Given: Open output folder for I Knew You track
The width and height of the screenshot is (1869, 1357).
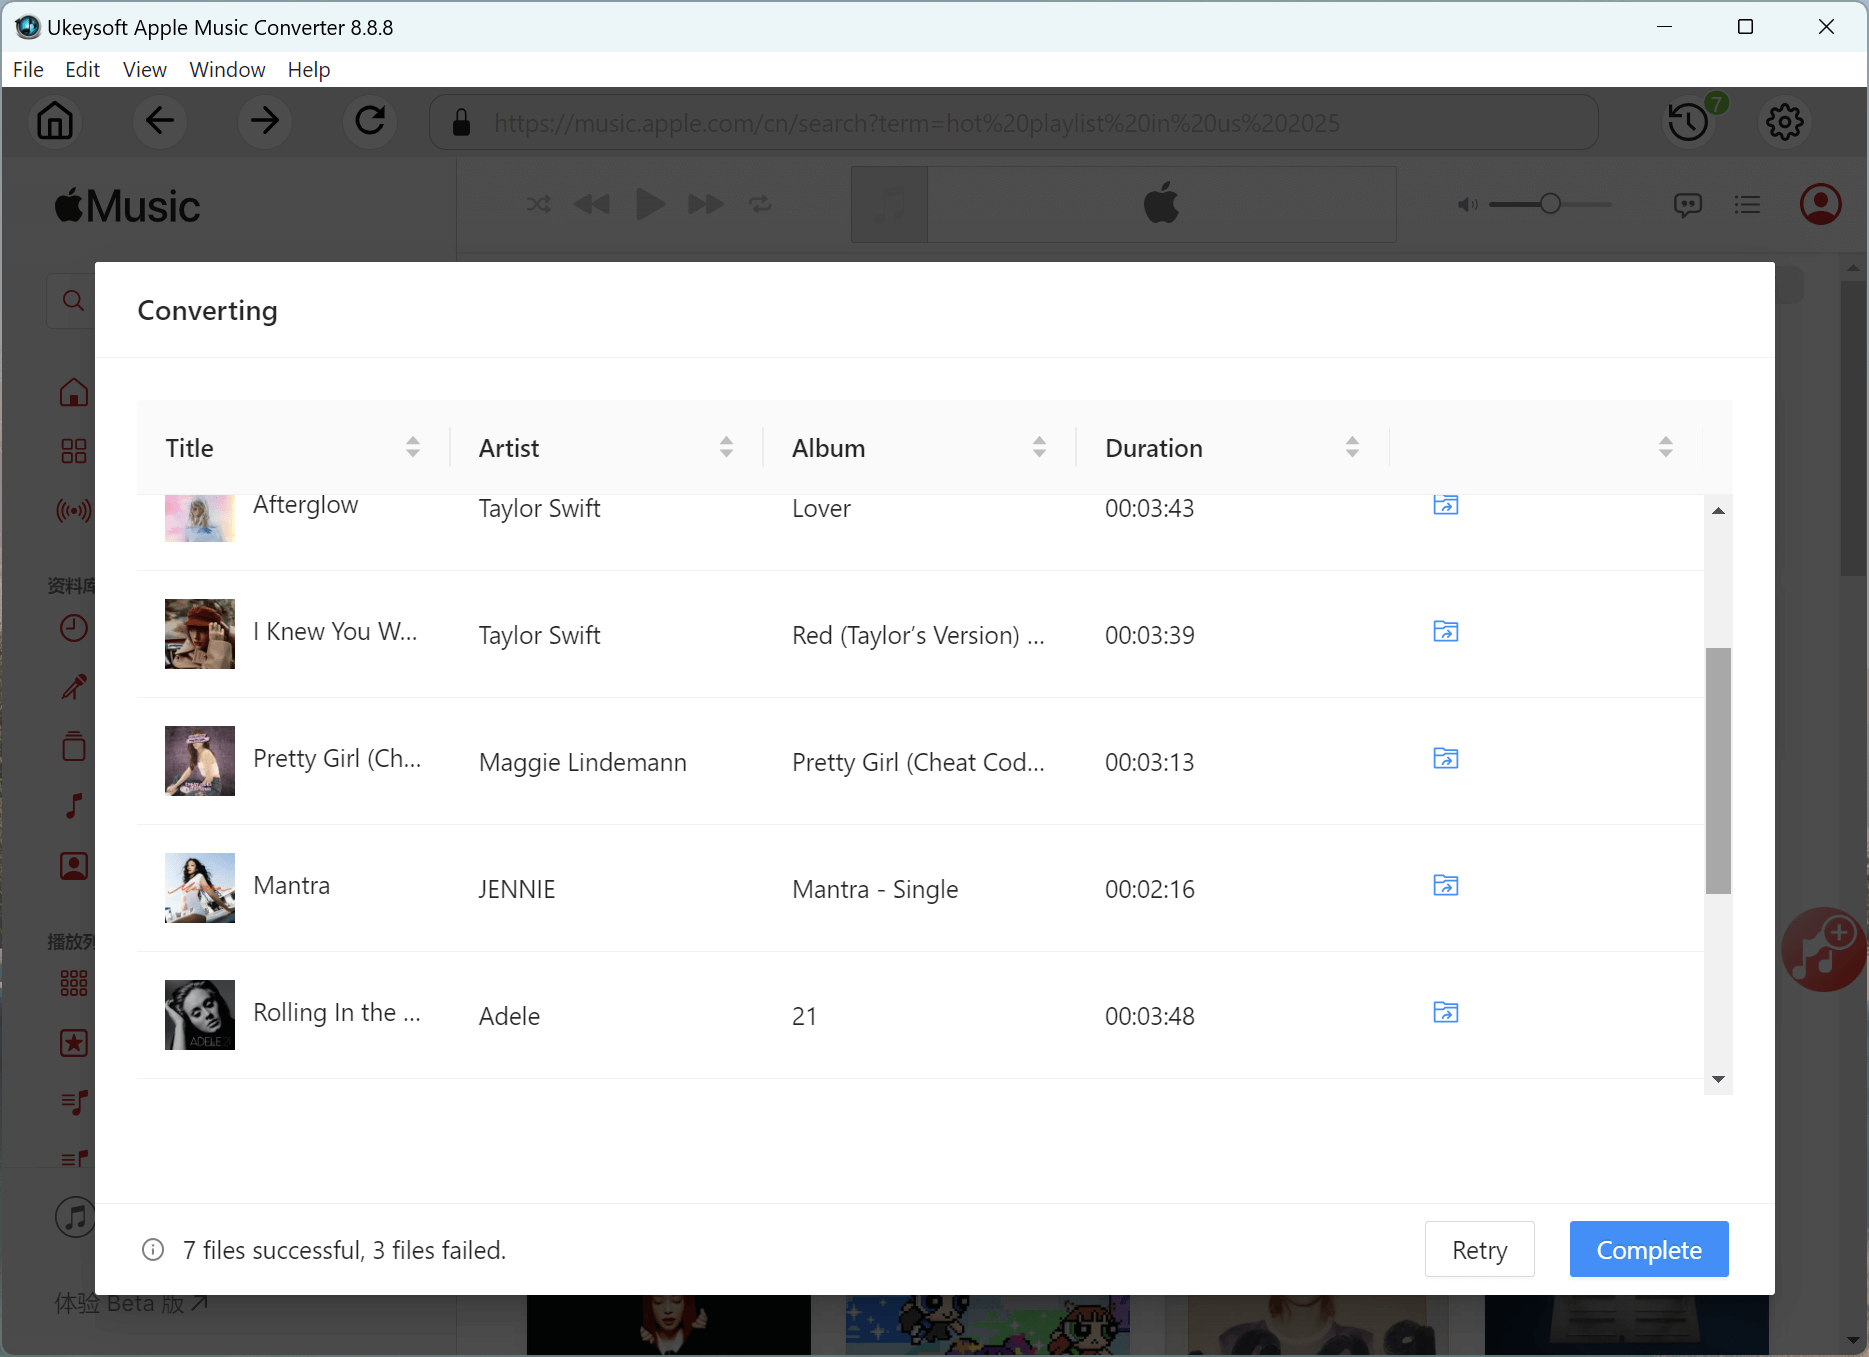Looking at the screenshot, I should [1445, 632].
